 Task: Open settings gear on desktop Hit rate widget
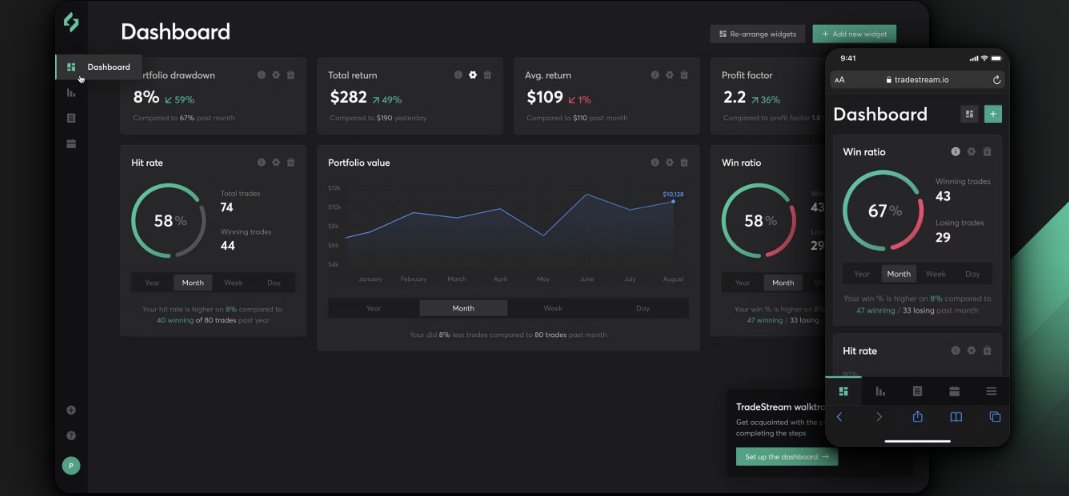[276, 163]
